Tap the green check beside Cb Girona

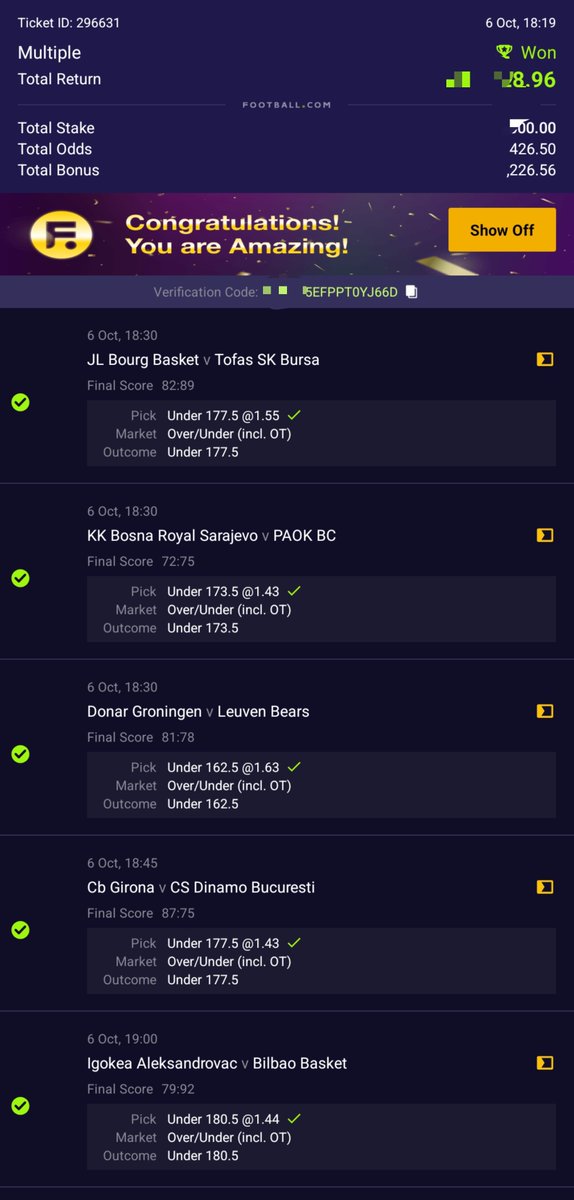[20, 930]
